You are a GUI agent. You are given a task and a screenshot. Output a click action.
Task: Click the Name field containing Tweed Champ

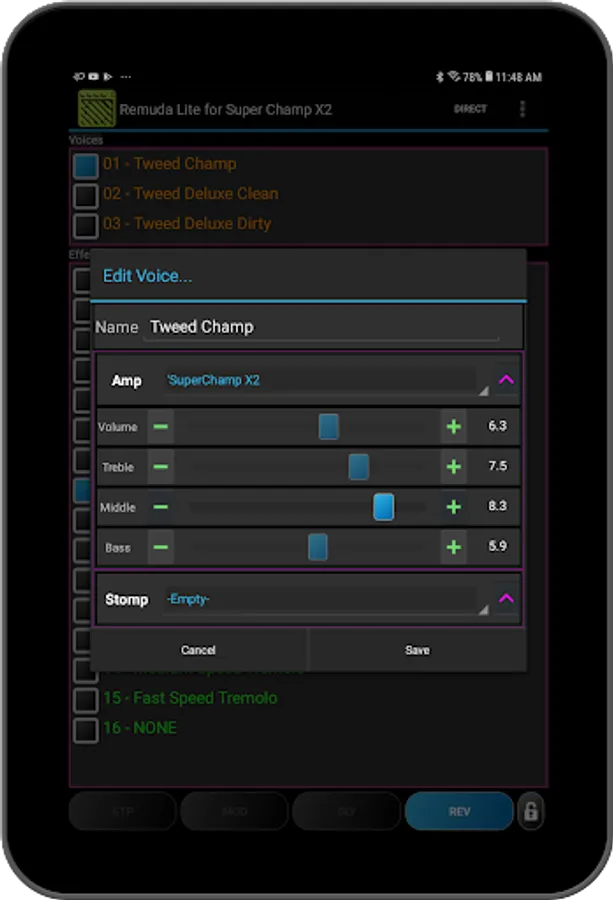coord(321,327)
